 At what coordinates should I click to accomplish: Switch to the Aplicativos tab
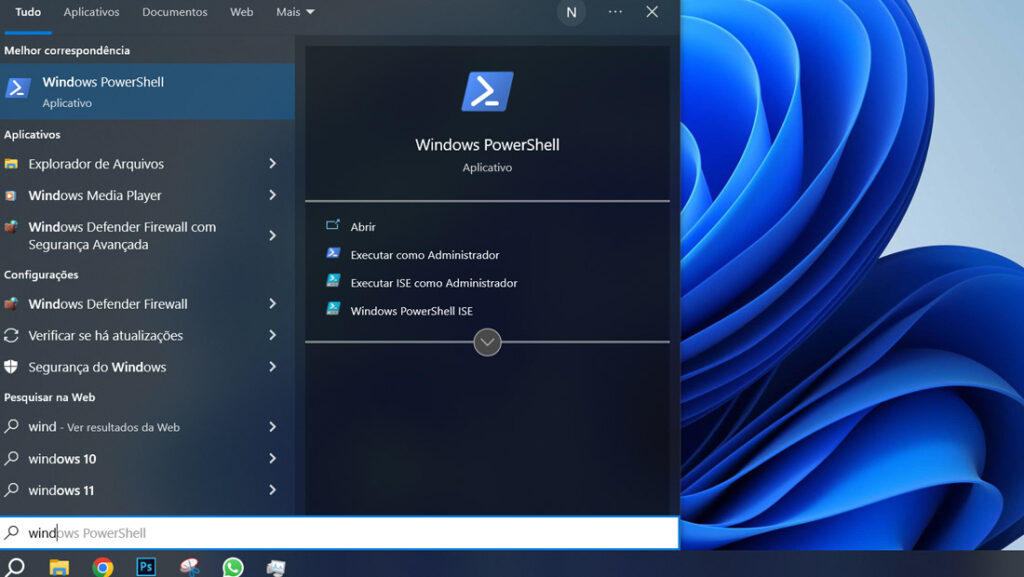tap(91, 11)
